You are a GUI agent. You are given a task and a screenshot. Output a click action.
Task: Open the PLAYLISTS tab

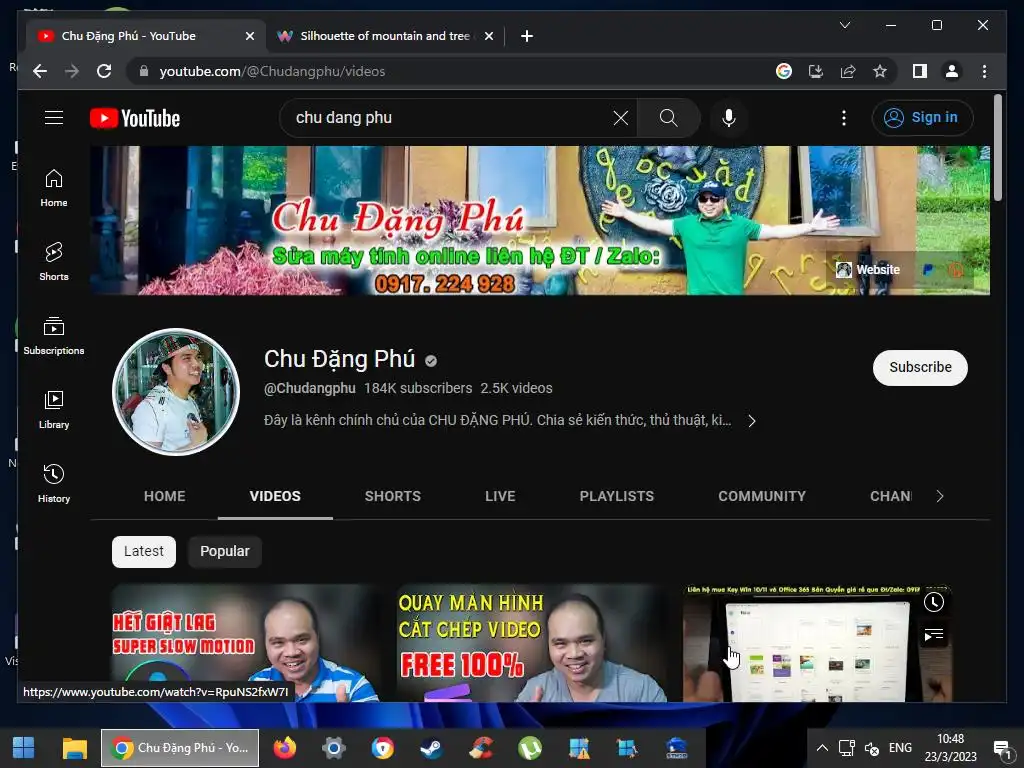click(616, 496)
